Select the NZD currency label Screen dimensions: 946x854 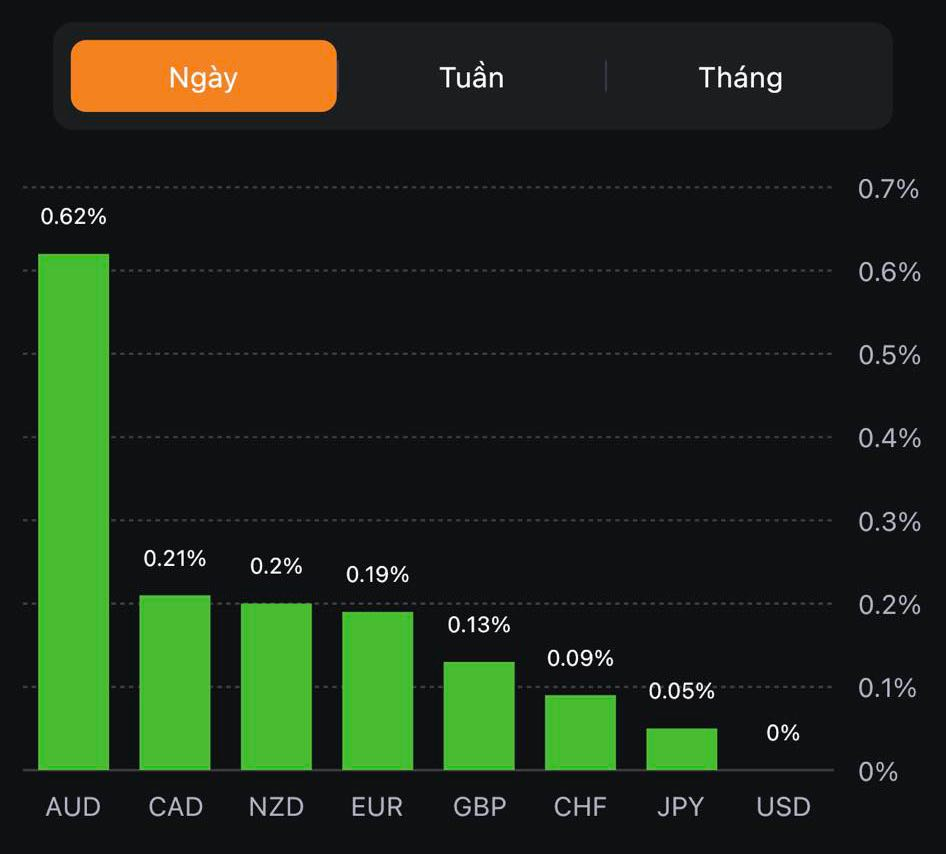[276, 807]
